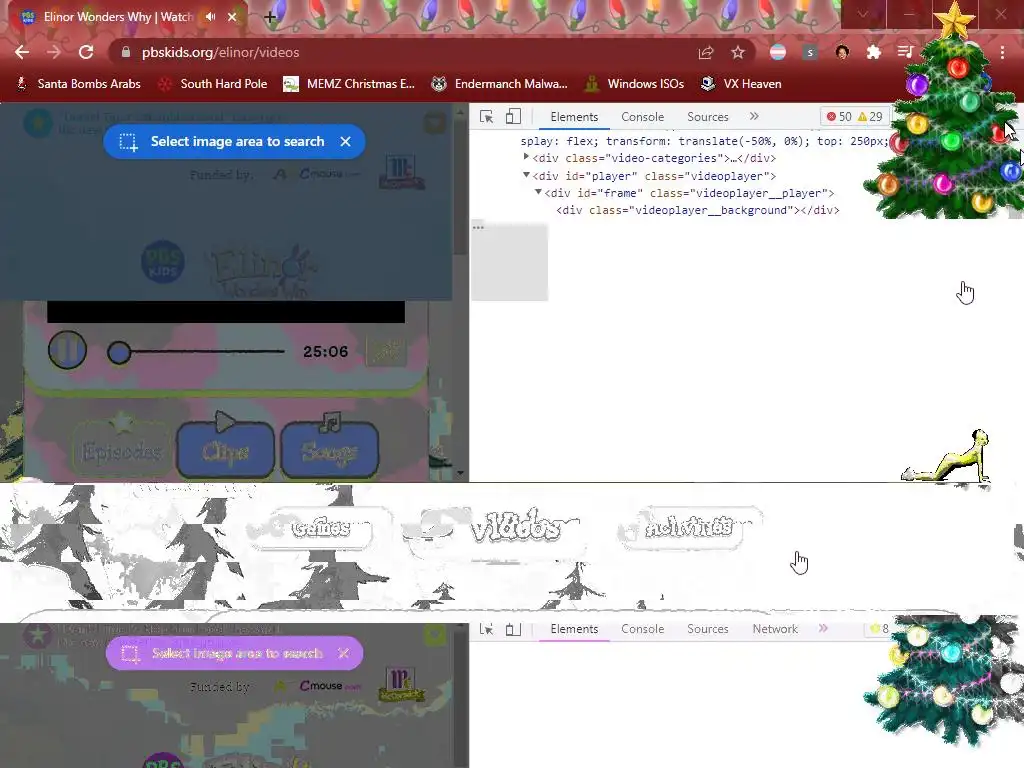Click the Games button in distorted strip
Image resolution: width=1024 pixels, height=768 pixels.
pyautogui.click(x=320, y=528)
